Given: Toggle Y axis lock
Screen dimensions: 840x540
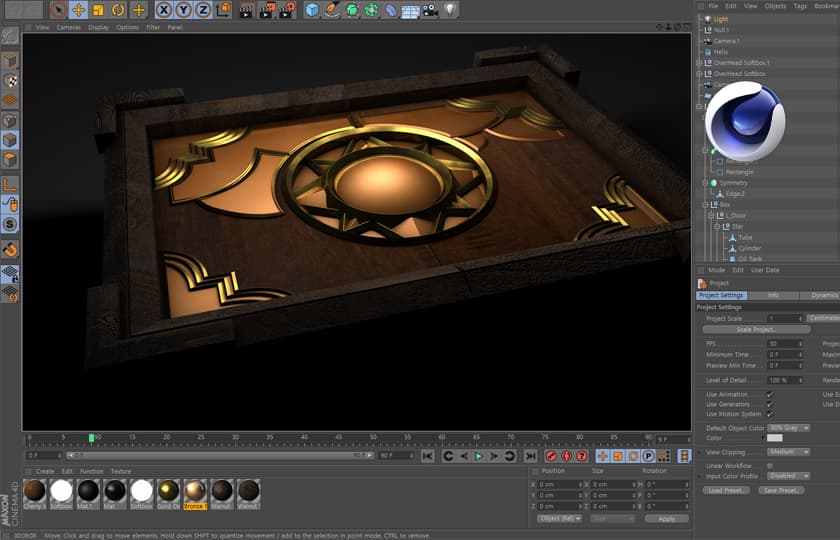Looking at the screenshot, I should click(x=183, y=10).
